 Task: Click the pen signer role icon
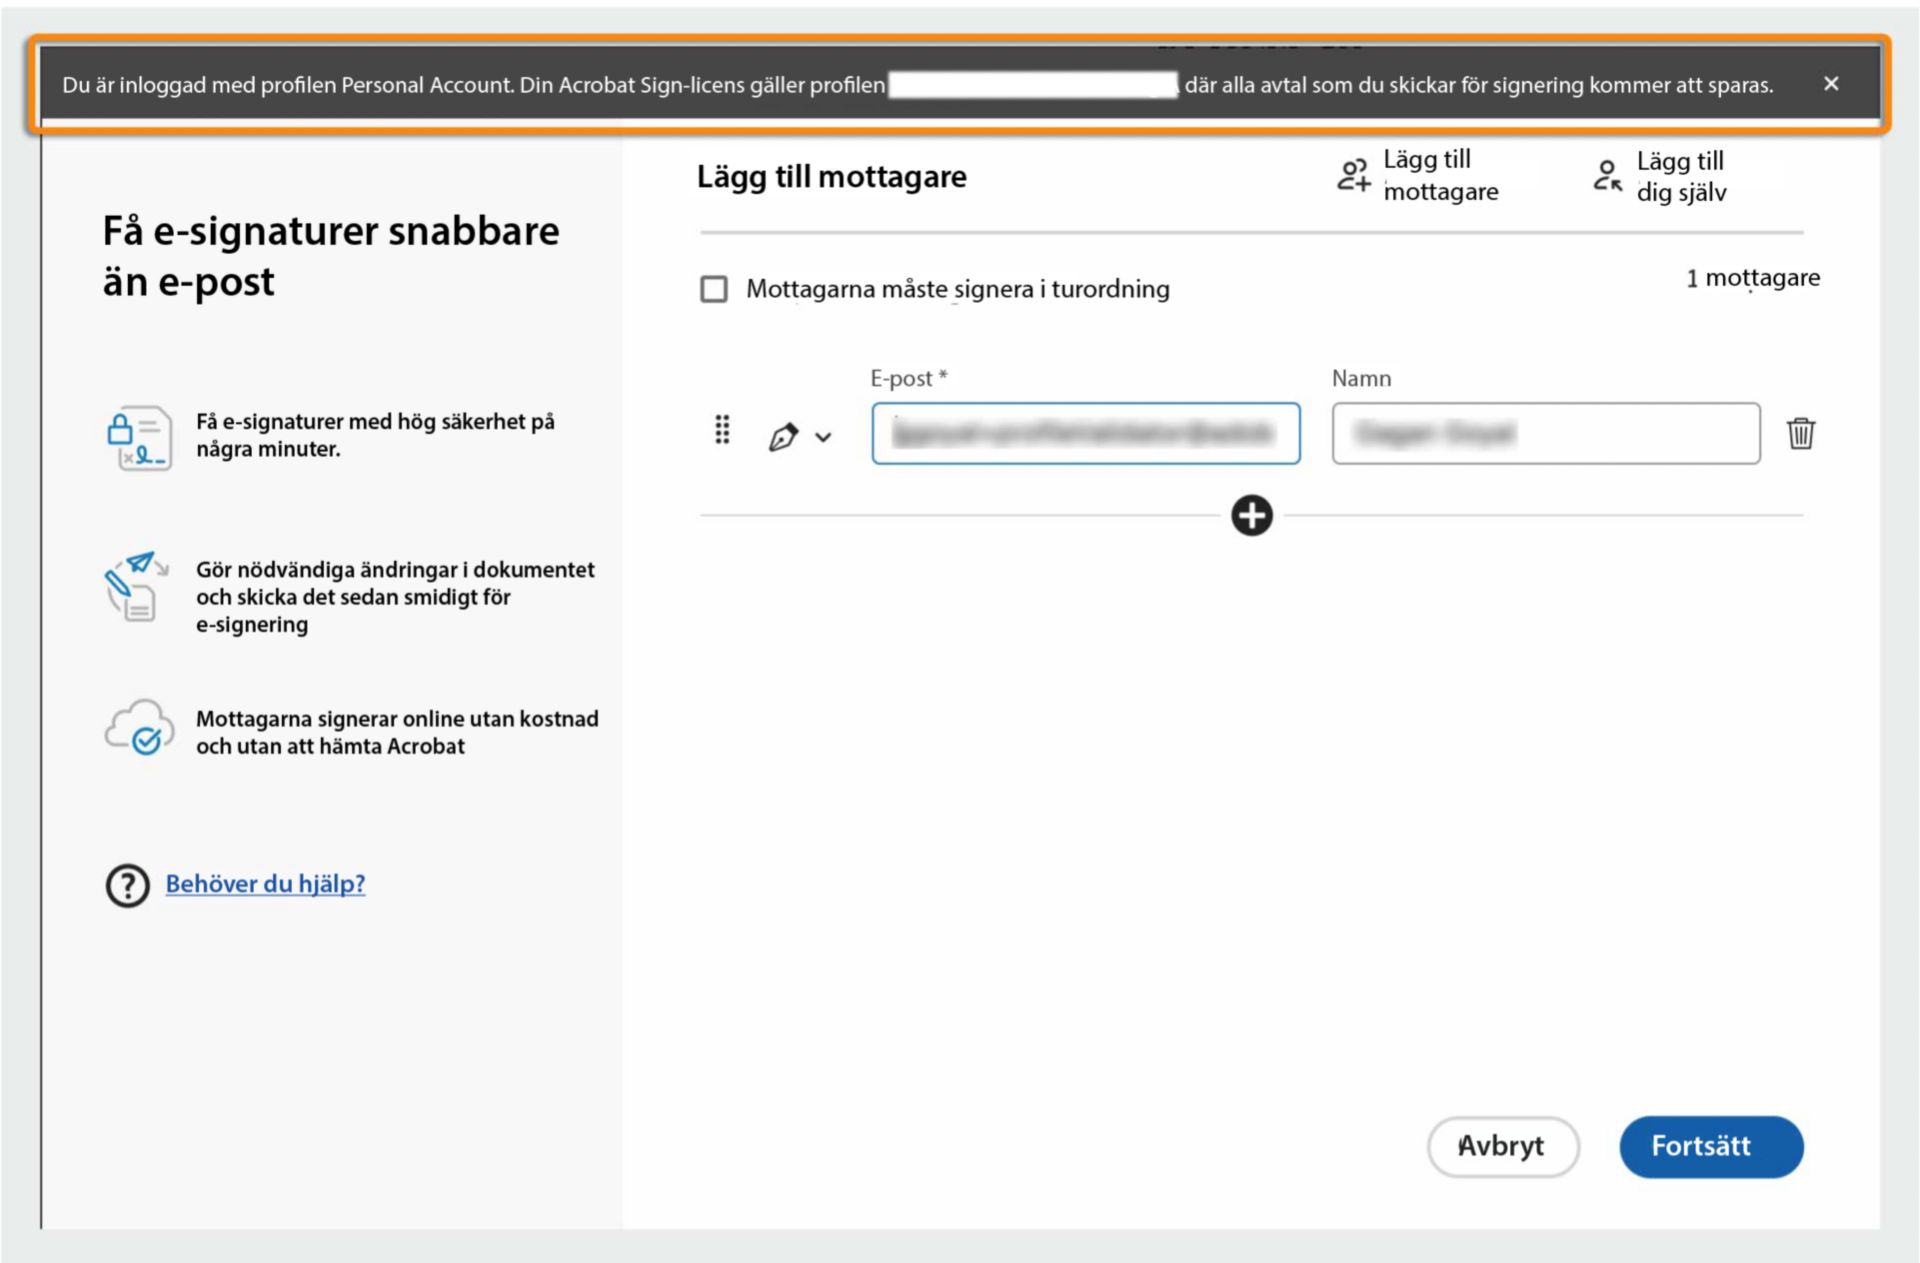pyautogui.click(x=783, y=437)
